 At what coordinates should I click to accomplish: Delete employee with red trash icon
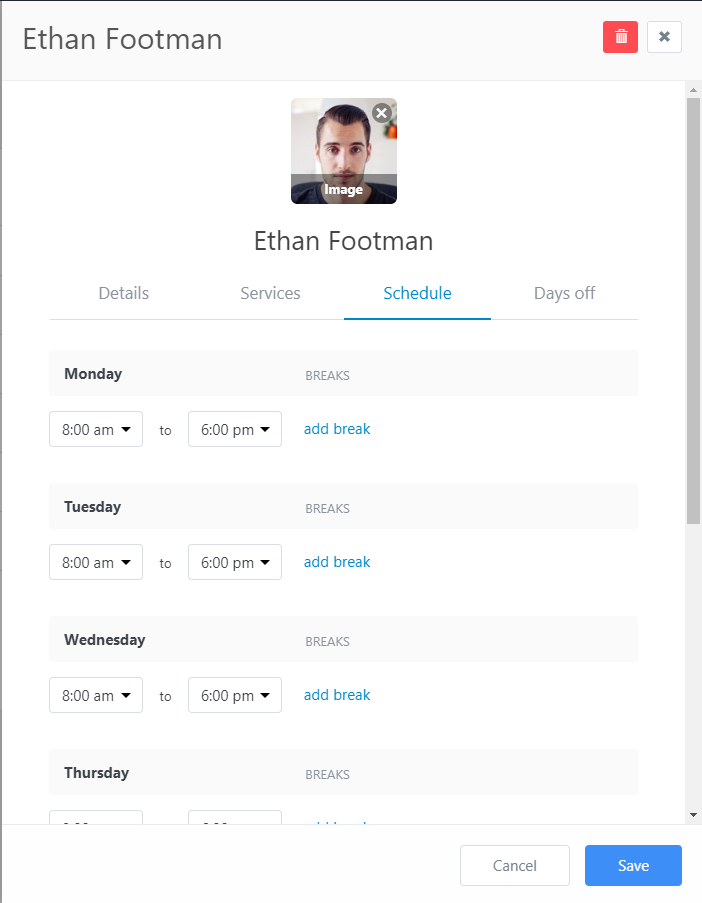(620, 37)
